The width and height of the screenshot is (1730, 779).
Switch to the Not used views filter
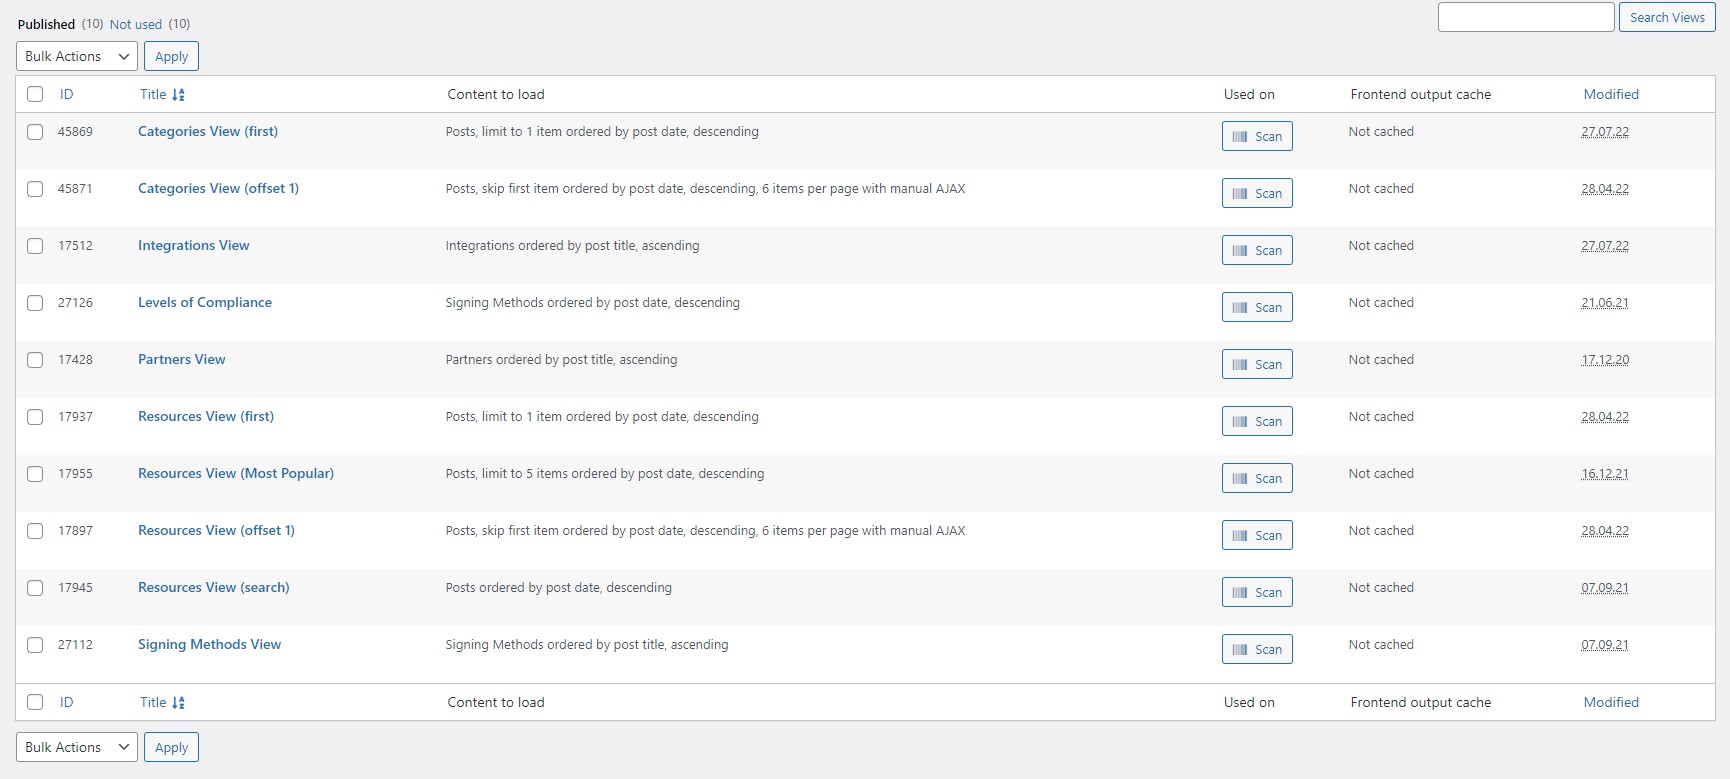click(136, 24)
